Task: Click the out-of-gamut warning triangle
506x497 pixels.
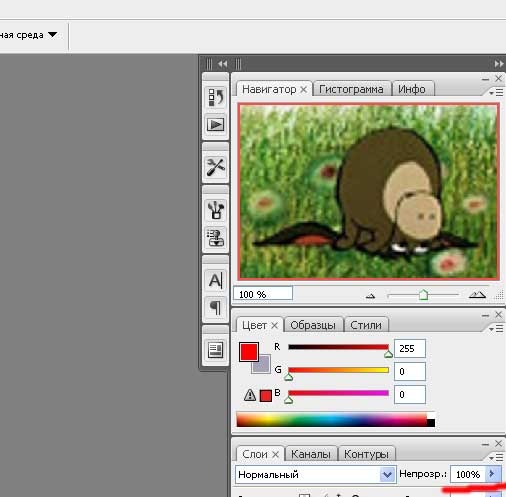Action: (x=250, y=395)
